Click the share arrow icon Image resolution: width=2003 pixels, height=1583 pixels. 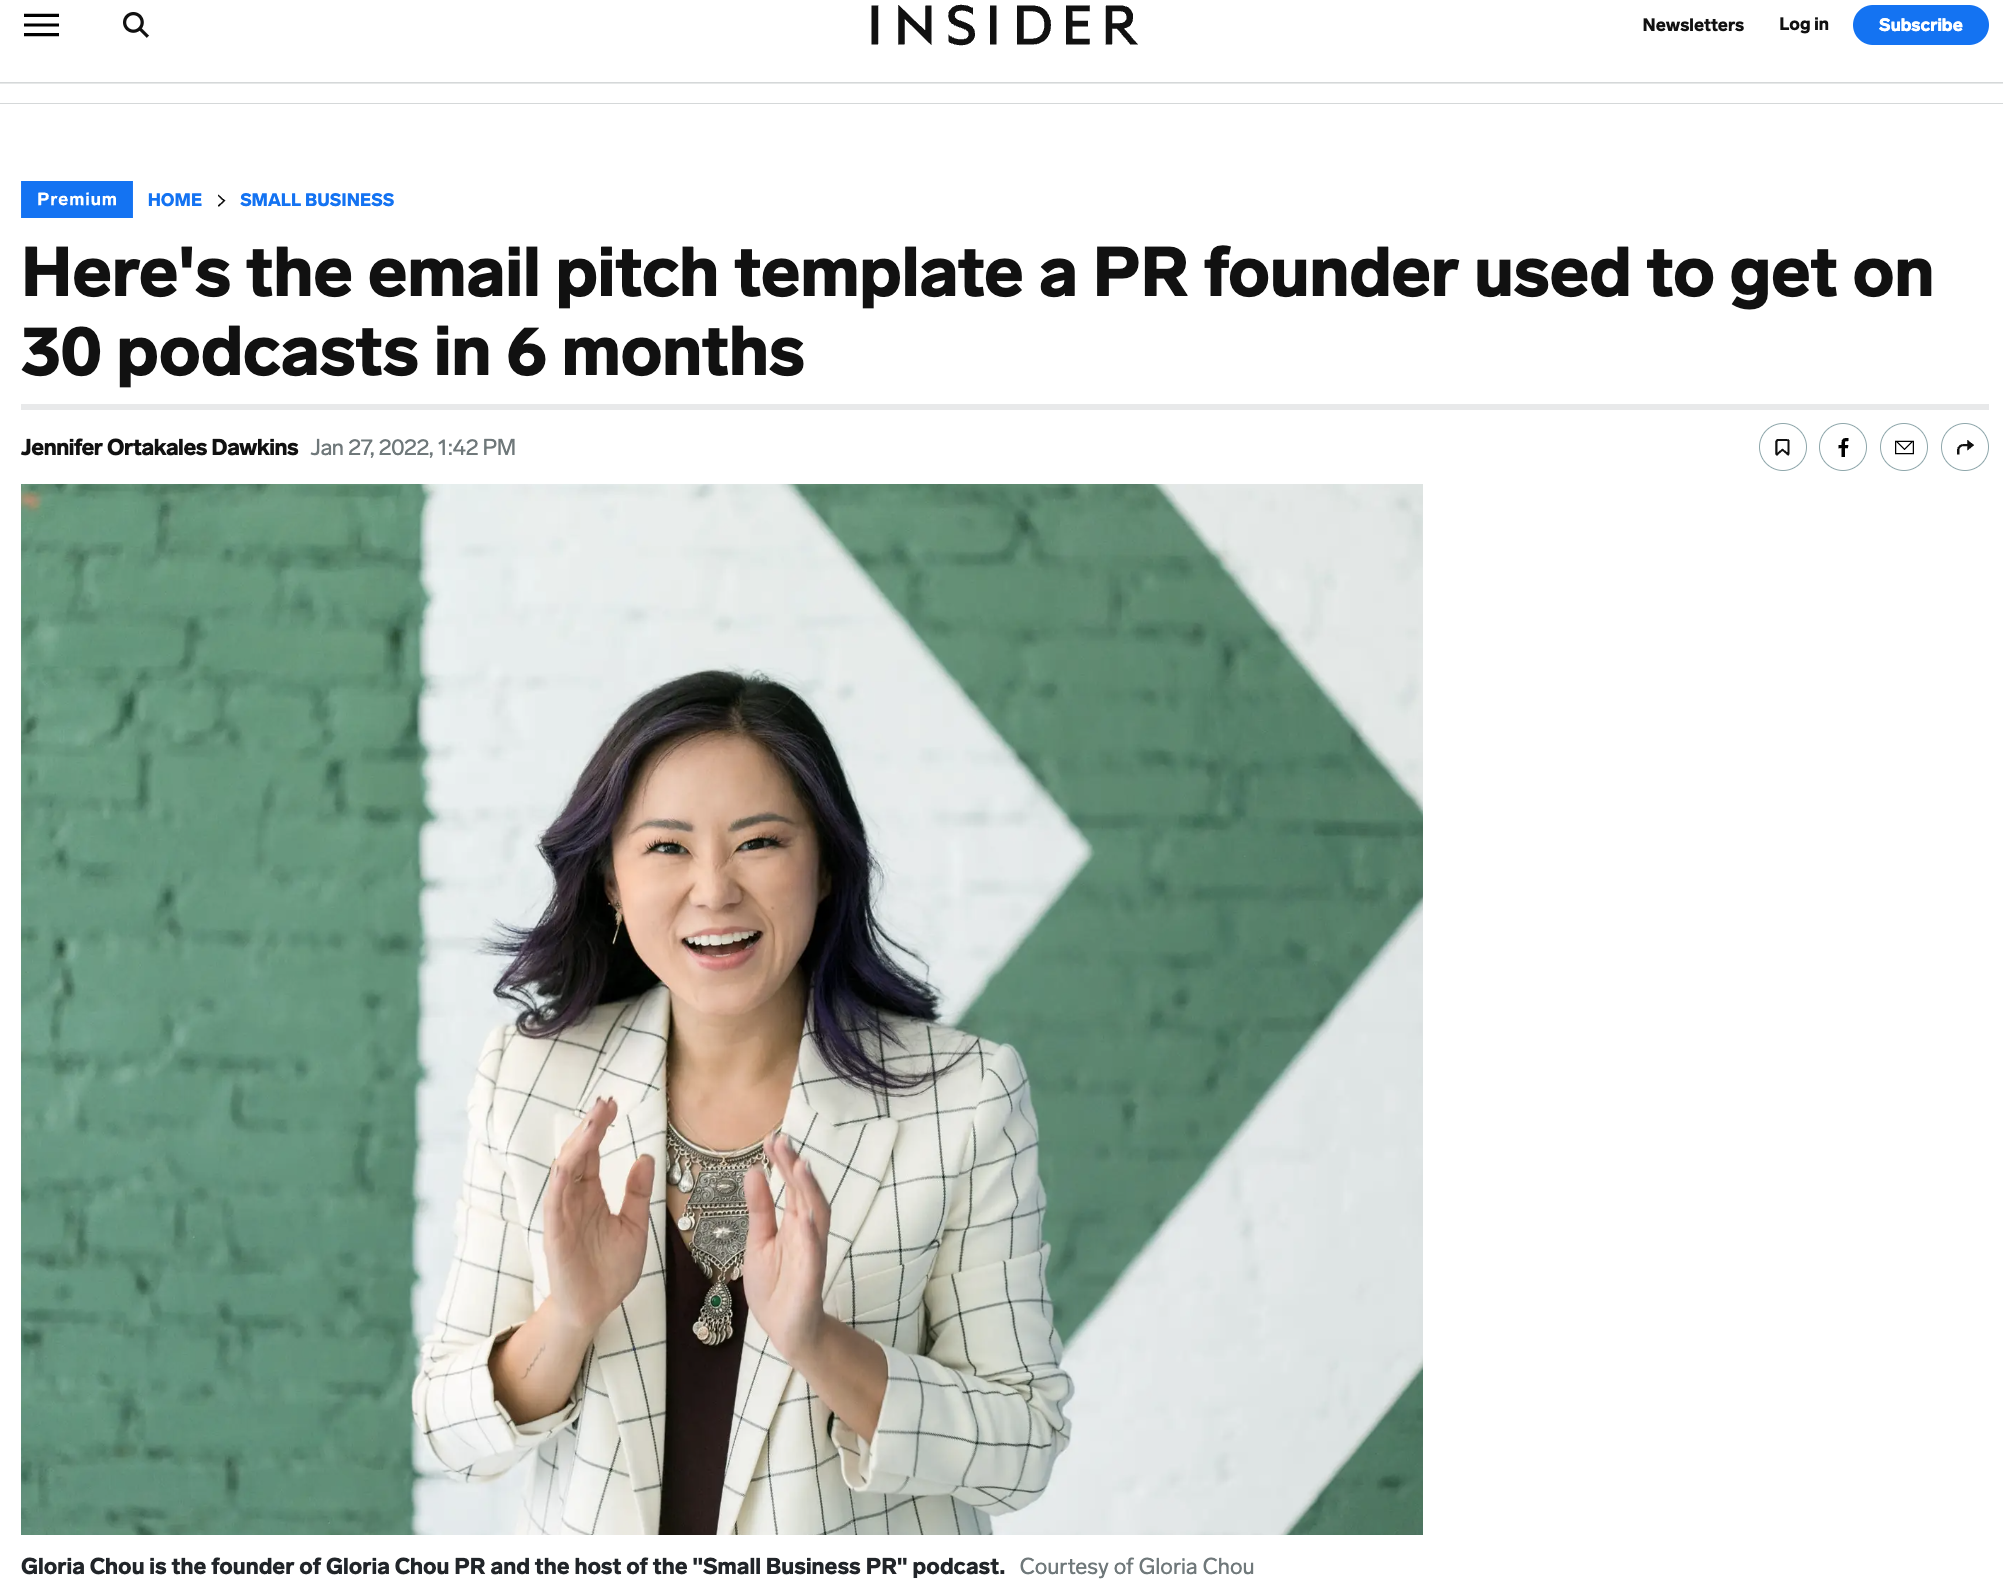coord(1965,447)
